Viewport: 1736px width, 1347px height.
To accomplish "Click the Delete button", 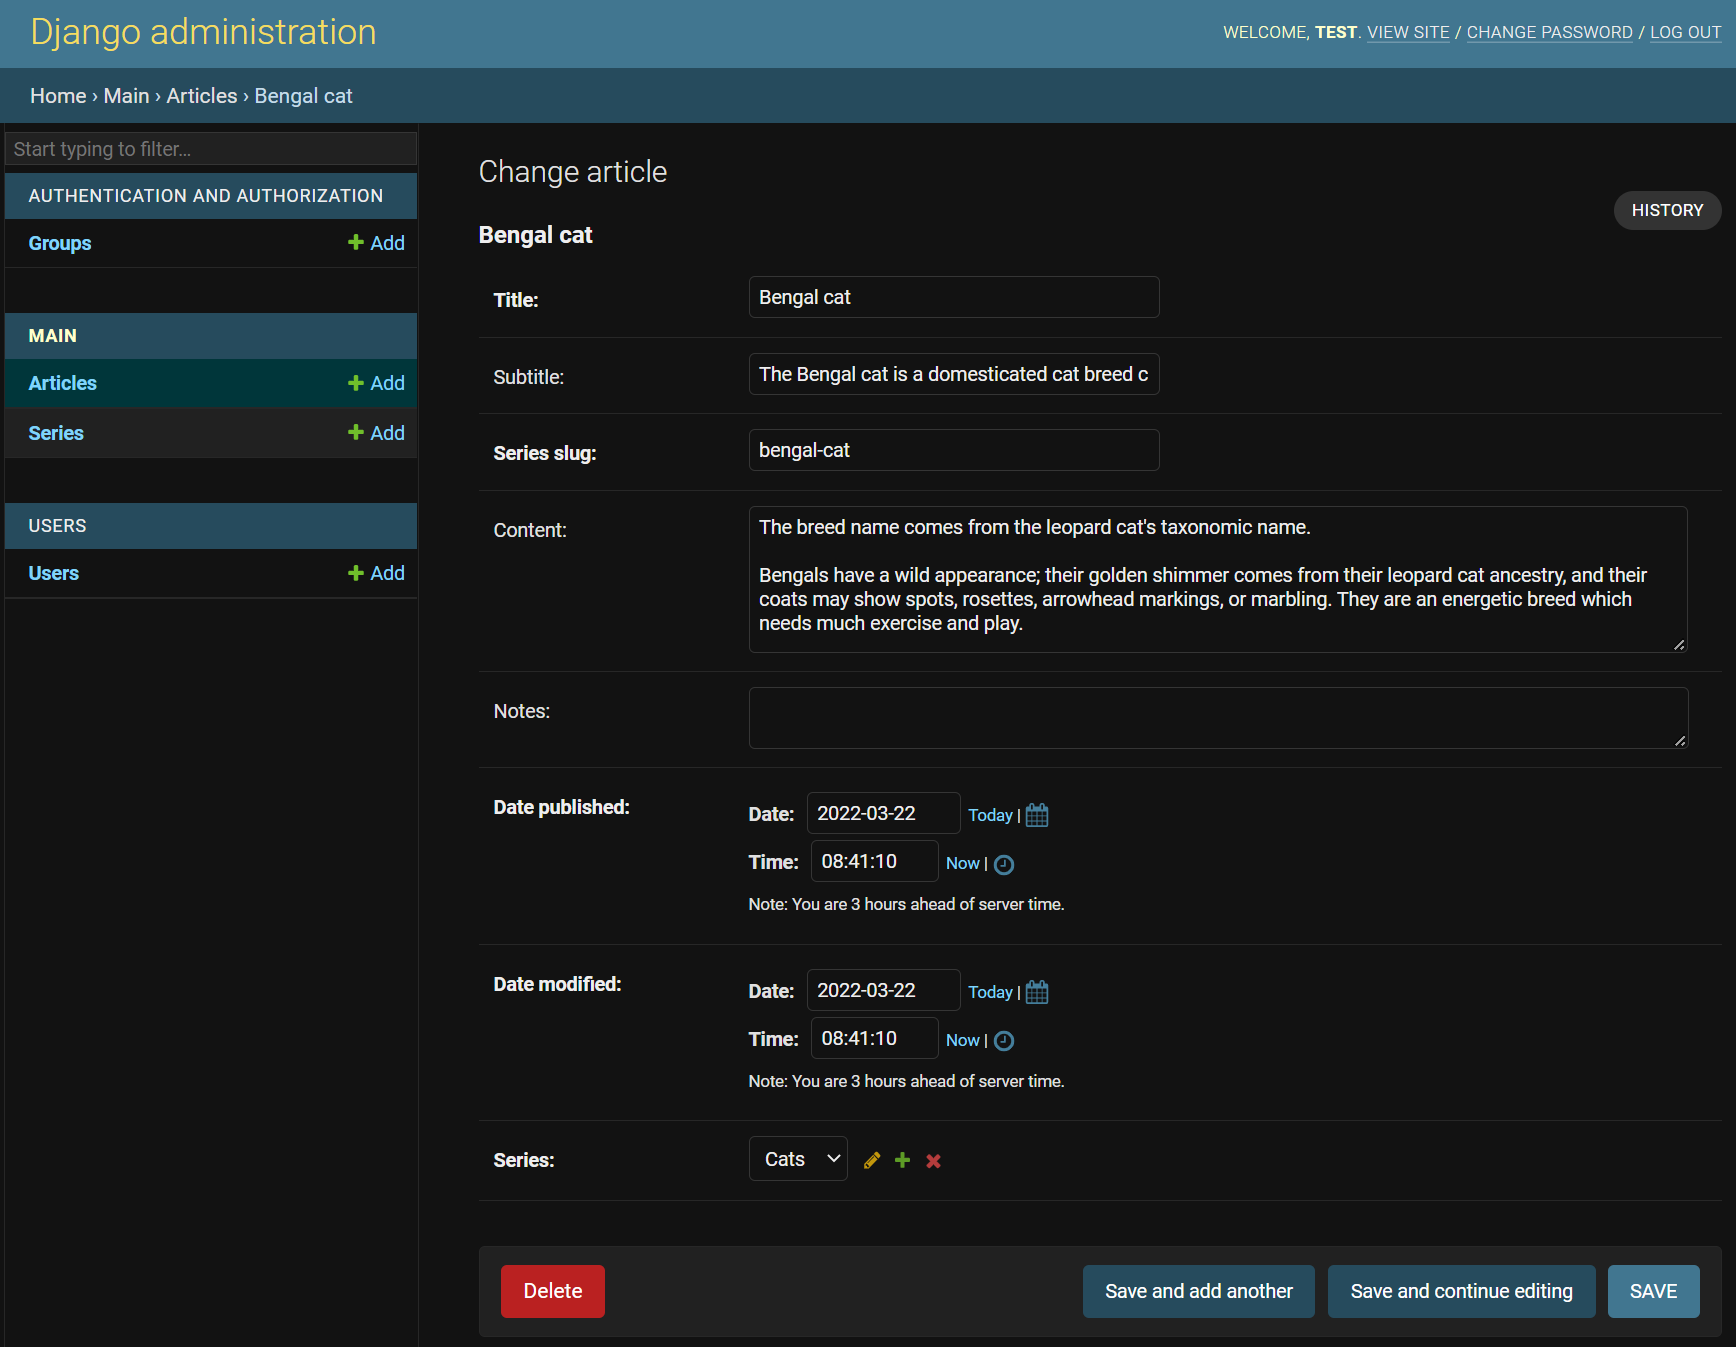I will click(x=552, y=1291).
